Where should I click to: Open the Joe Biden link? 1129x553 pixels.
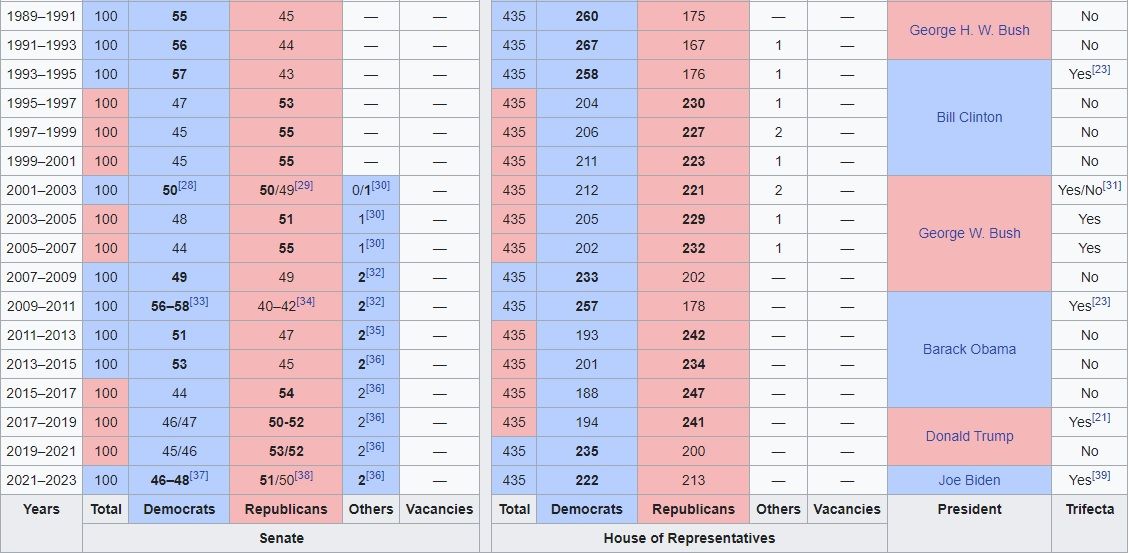click(969, 480)
